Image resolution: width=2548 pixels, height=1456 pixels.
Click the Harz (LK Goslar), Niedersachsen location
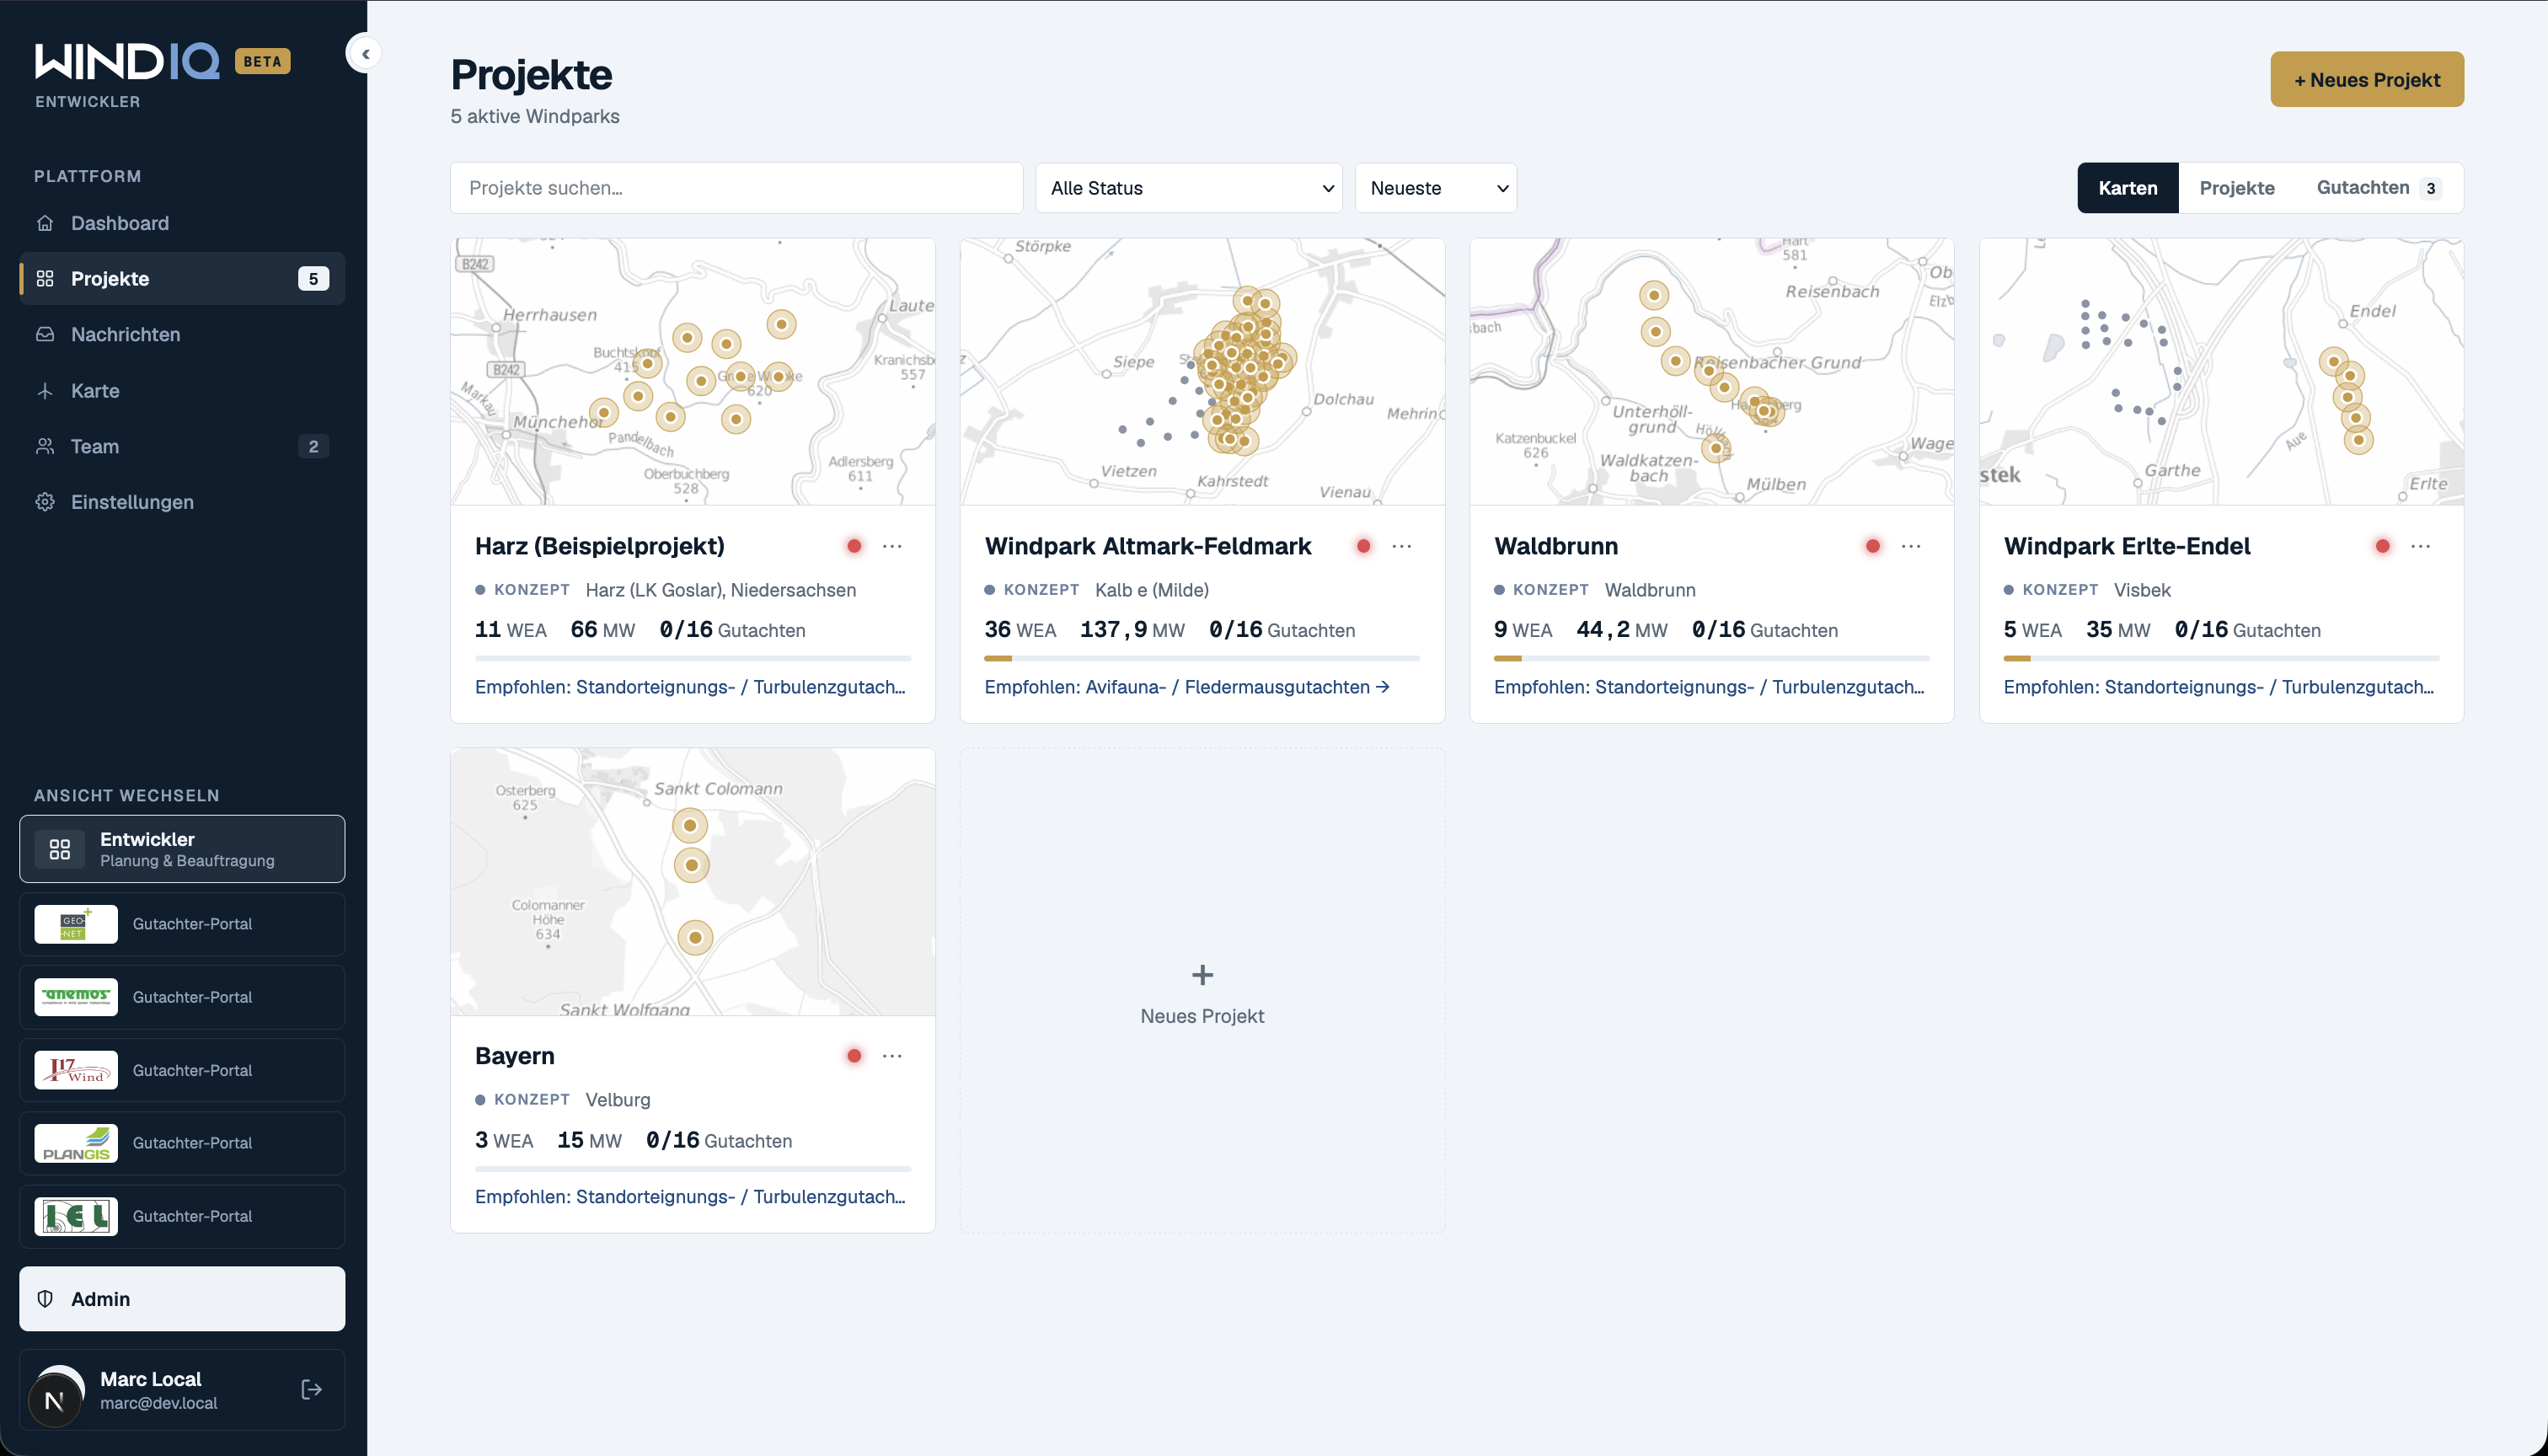point(721,590)
